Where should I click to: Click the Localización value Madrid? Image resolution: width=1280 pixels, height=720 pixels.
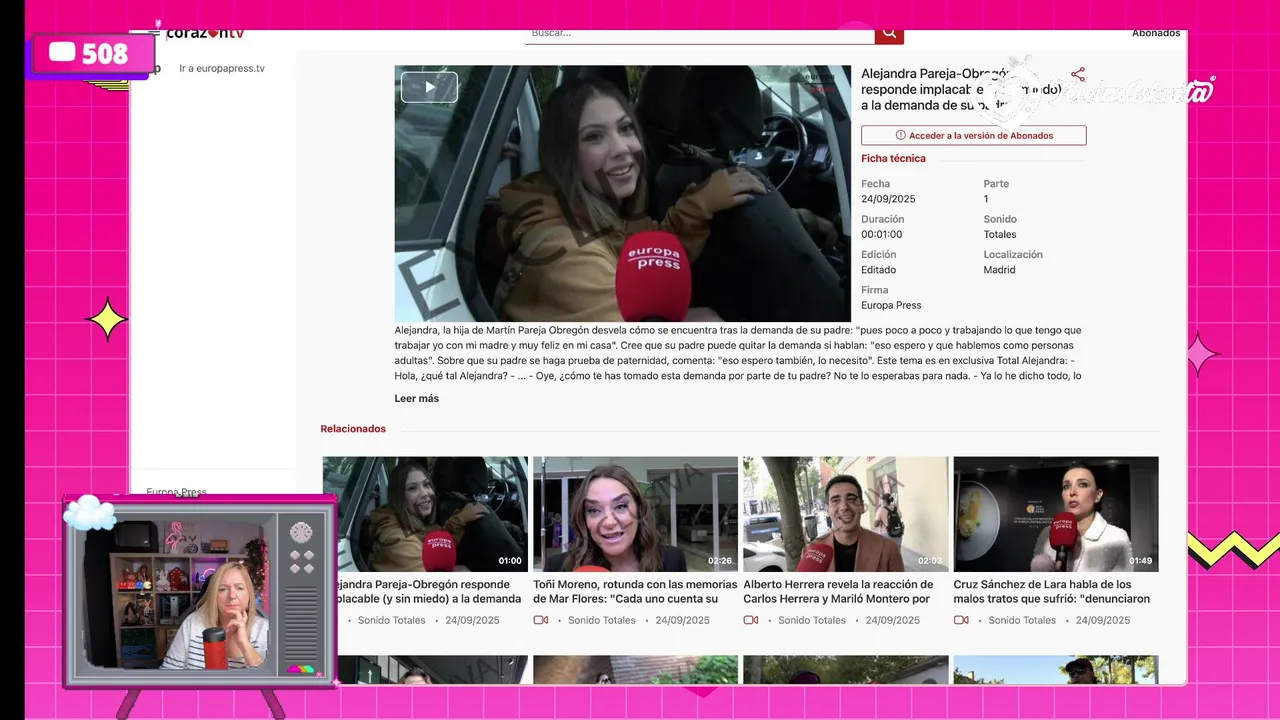999,270
